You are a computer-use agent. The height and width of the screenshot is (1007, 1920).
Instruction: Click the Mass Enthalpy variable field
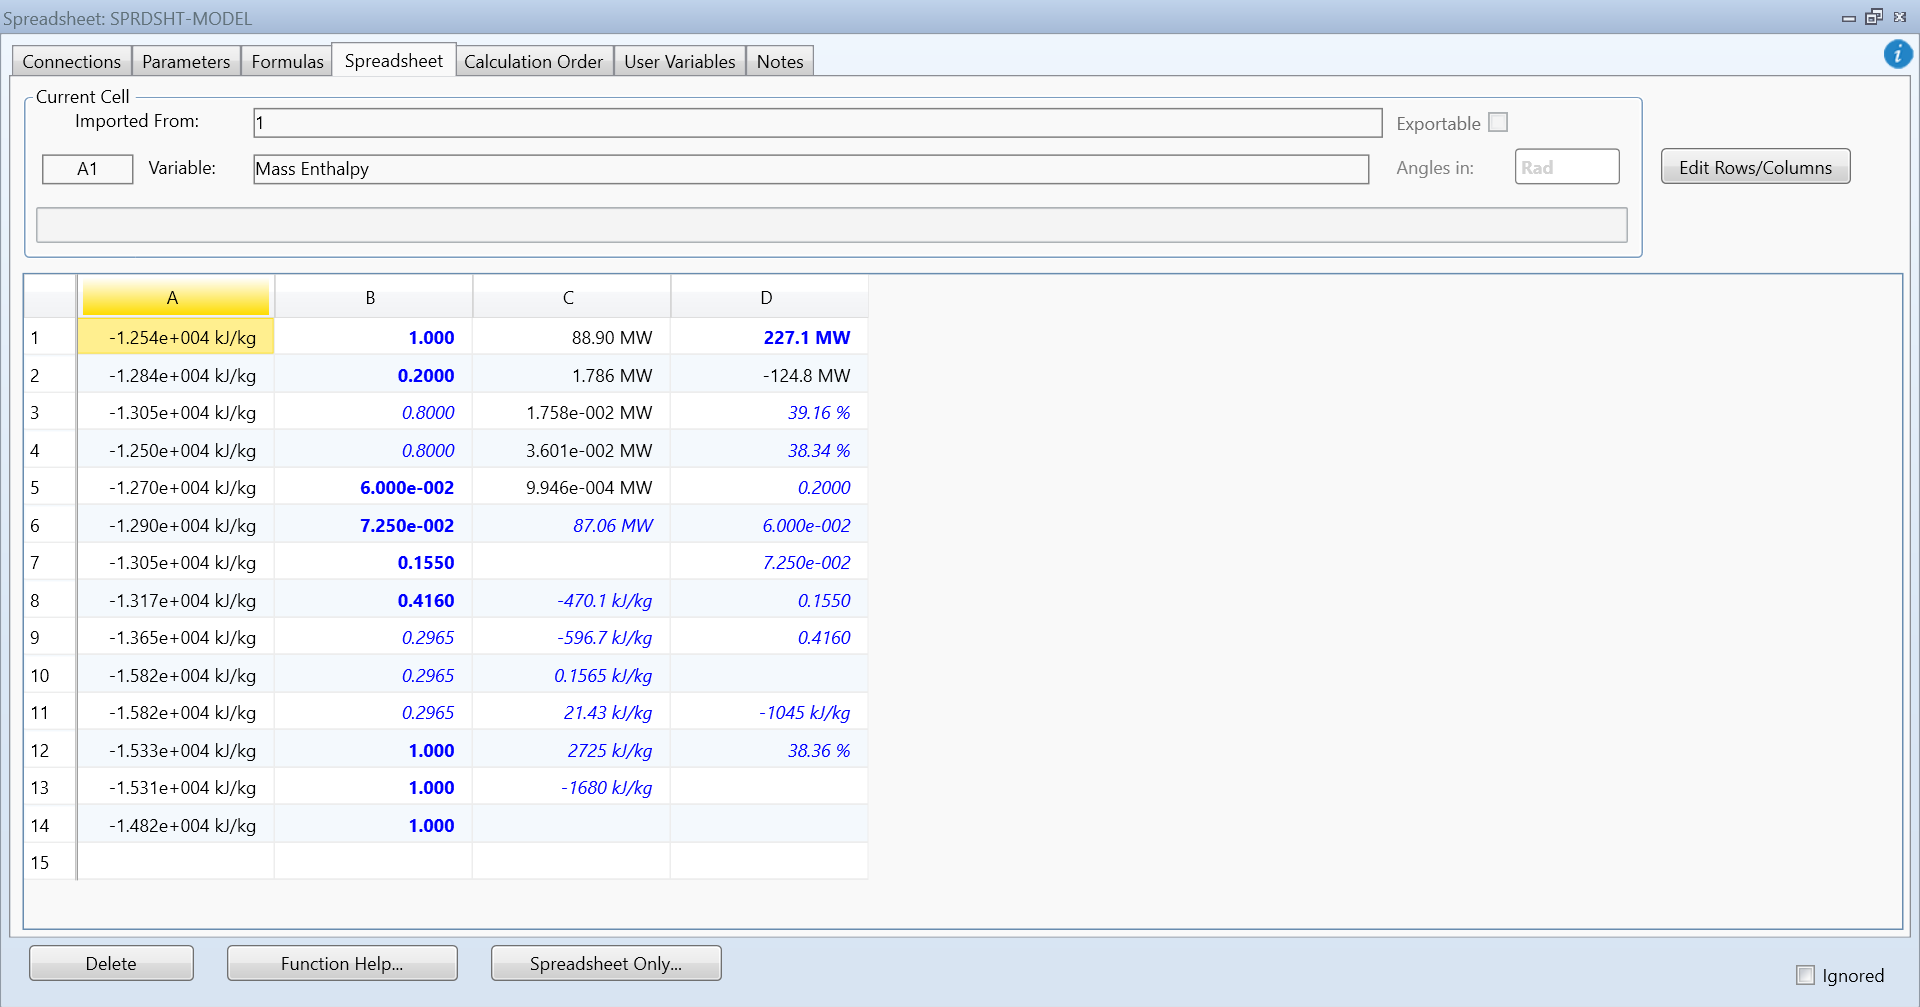pos(810,169)
